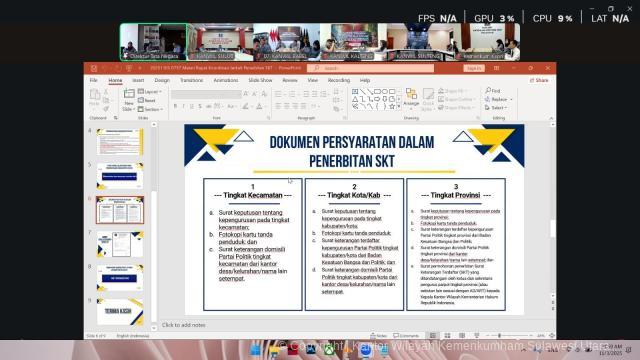Toggle text Shadow (S) formatting
Screen dimensions: 640x360
click(x=200, y=106)
